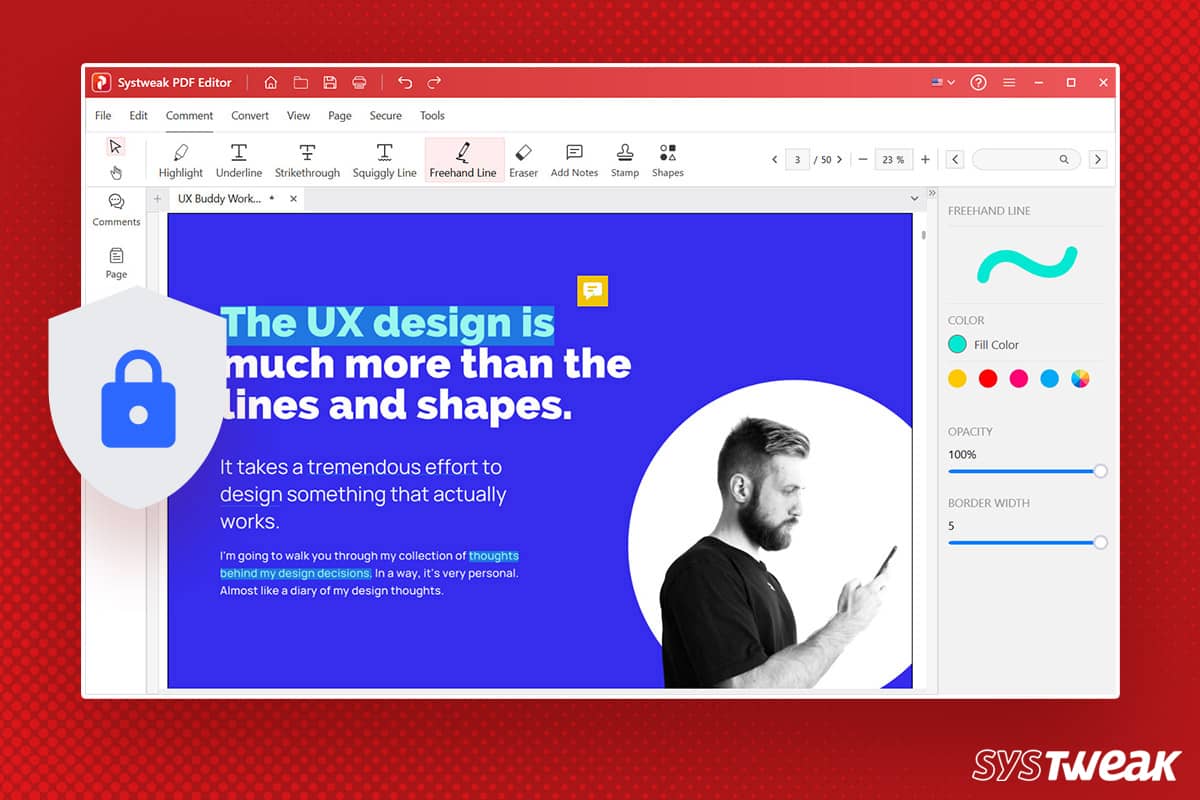The height and width of the screenshot is (800, 1200).
Task: Choose the Strikethrough tool
Action: (307, 160)
